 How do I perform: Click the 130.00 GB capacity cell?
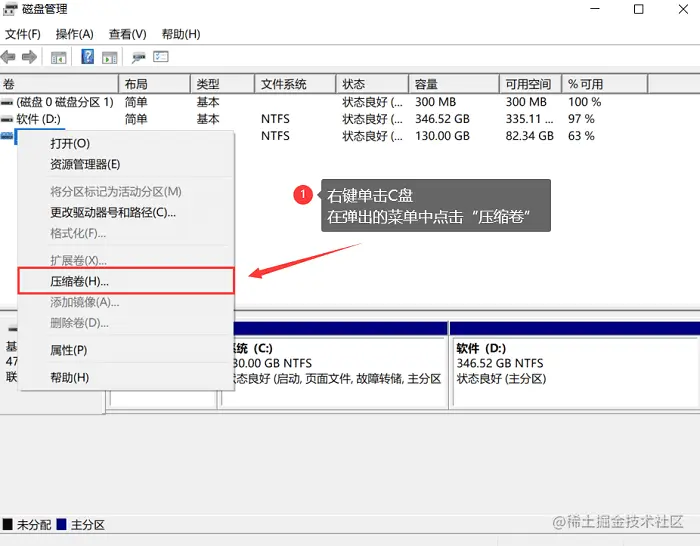[442, 136]
